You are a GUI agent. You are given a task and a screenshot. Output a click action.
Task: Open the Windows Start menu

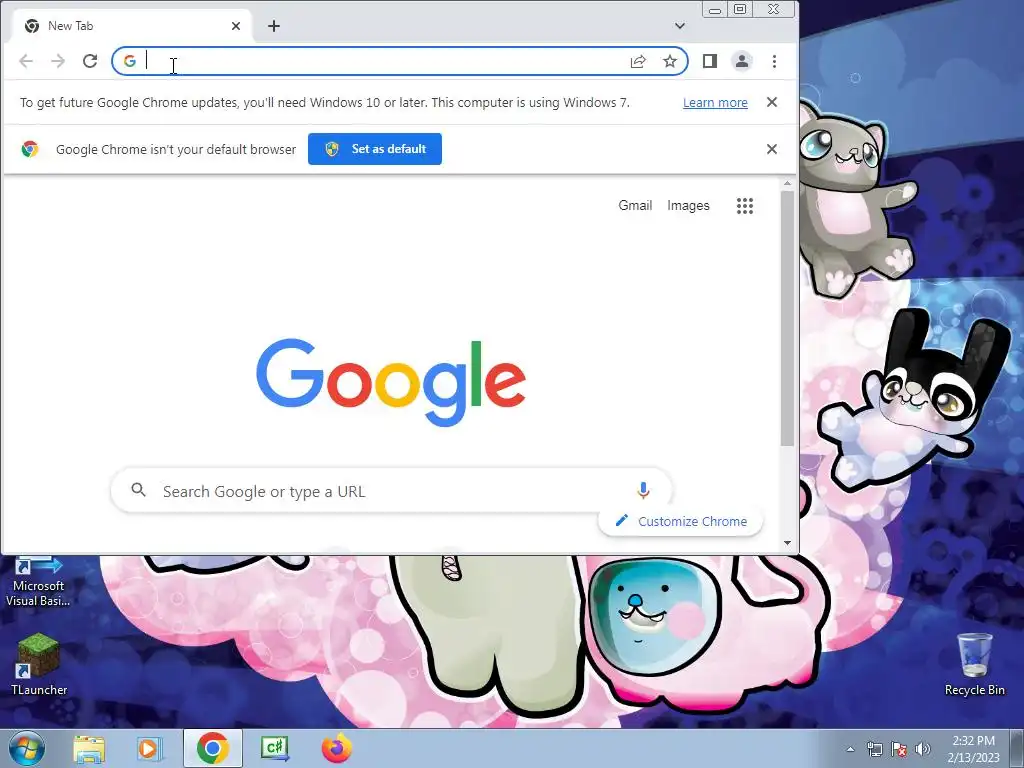click(27, 748)
